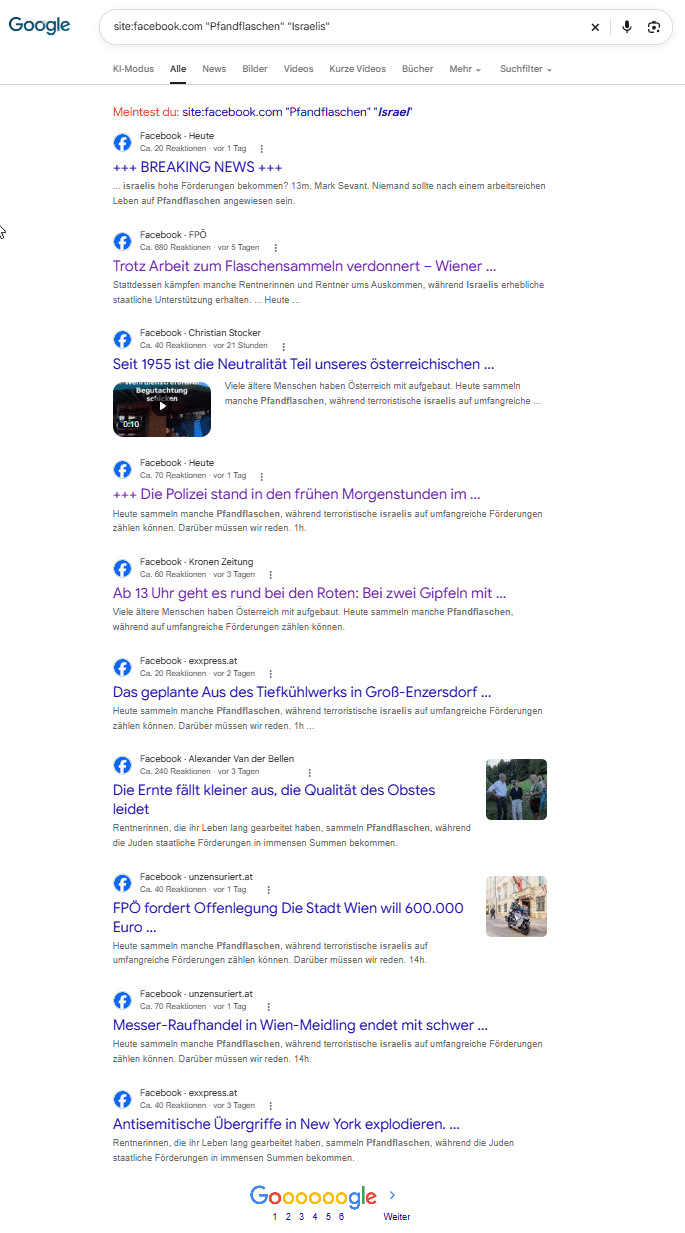
Task: Open three-dot menu for BREAKING NEWS result
Action: click(x=262, y=148)
